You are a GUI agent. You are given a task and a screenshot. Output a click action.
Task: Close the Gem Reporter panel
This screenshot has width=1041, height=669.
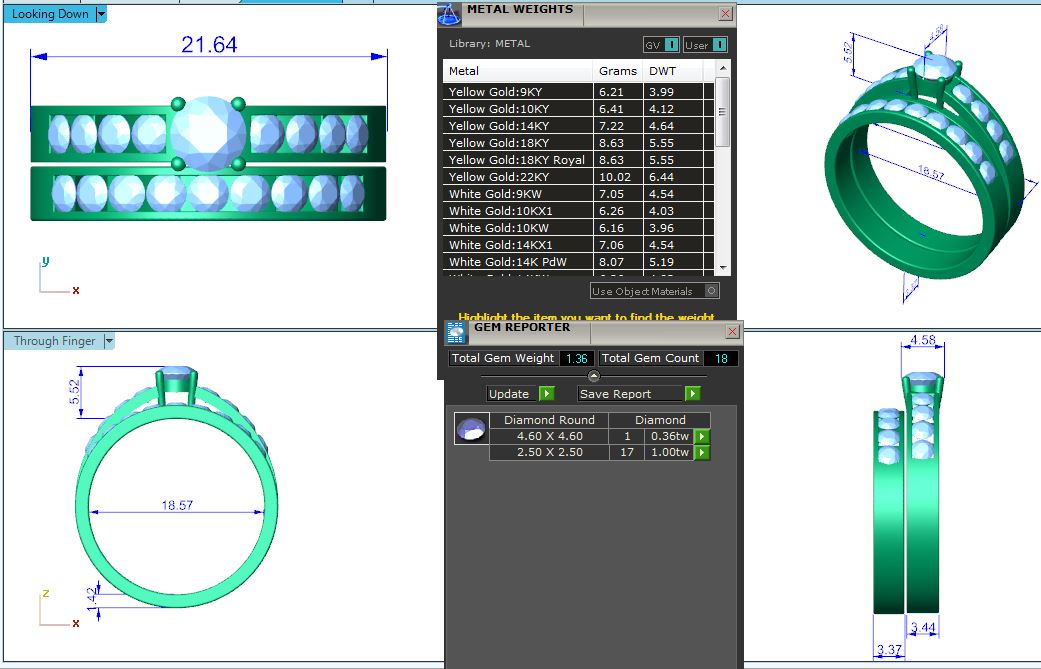pyautogui.click(x=732, y=332)
